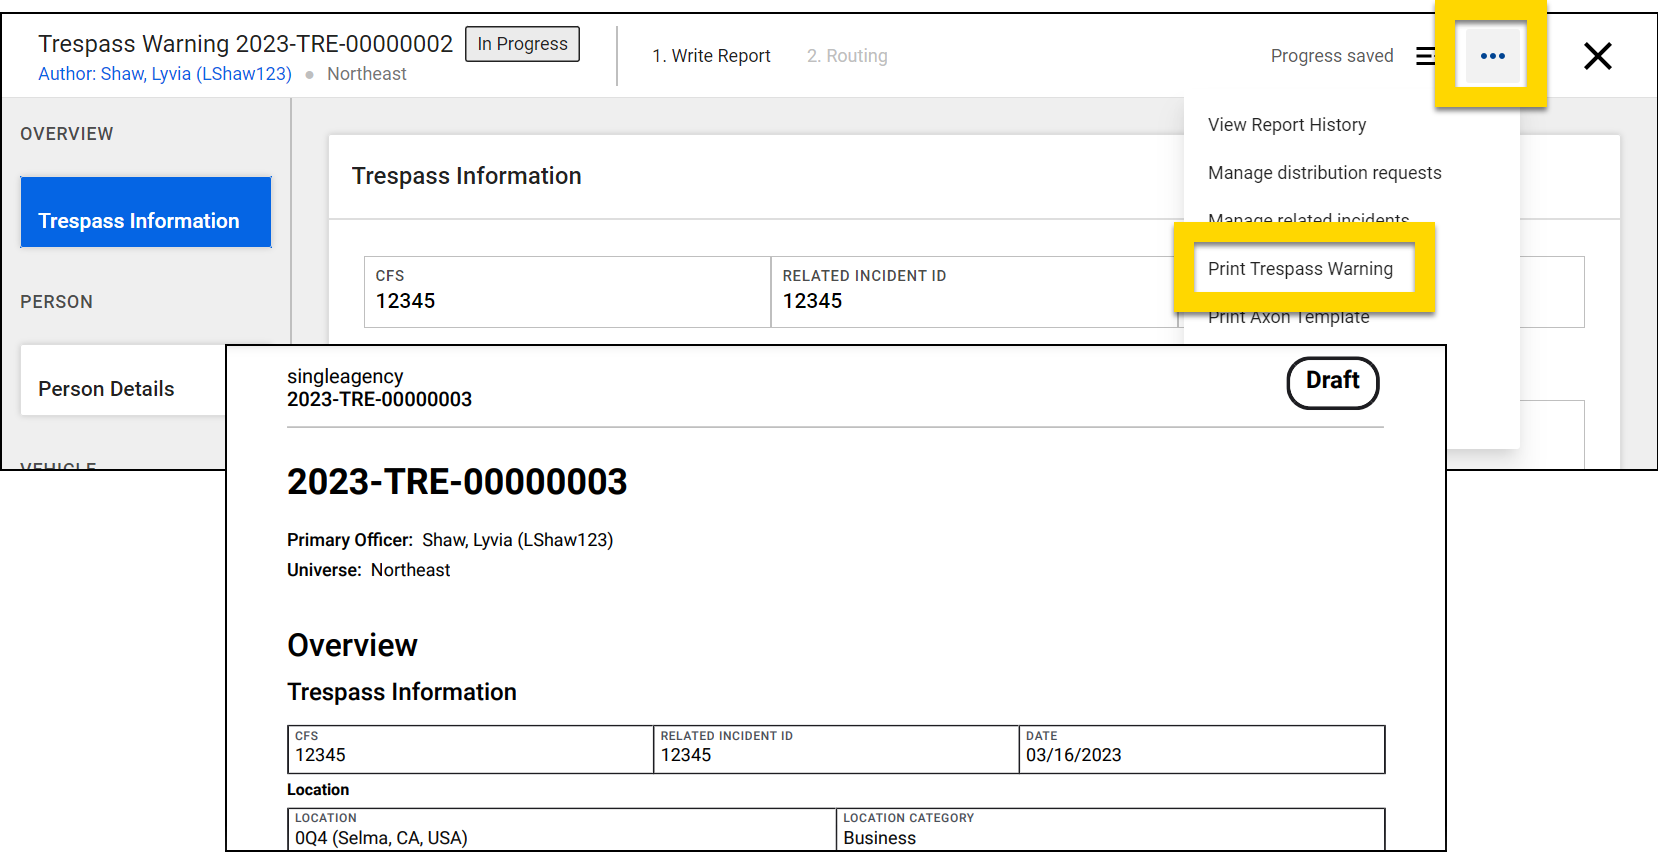1658x853 pixels.
Task: Click the singleagency text in printout header
Action: (345, 376)
